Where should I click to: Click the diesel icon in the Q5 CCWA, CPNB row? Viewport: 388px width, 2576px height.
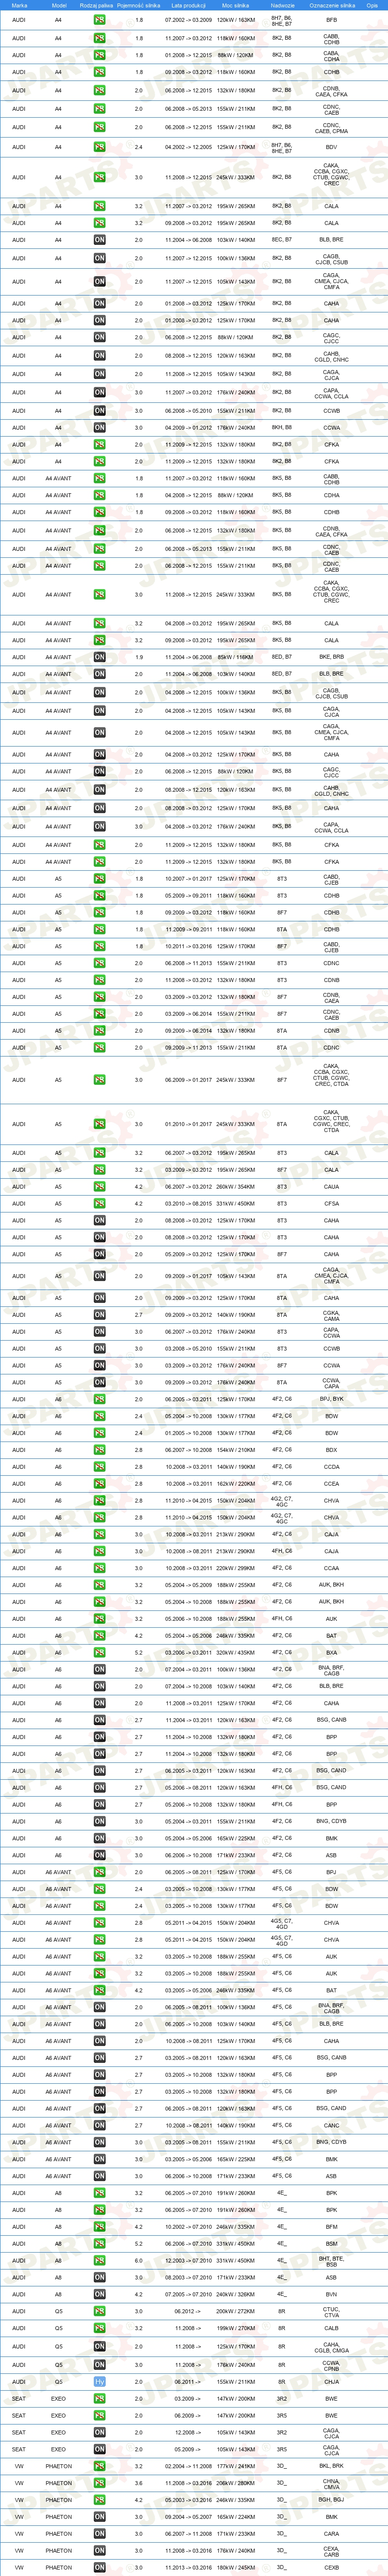point(99,2365)
